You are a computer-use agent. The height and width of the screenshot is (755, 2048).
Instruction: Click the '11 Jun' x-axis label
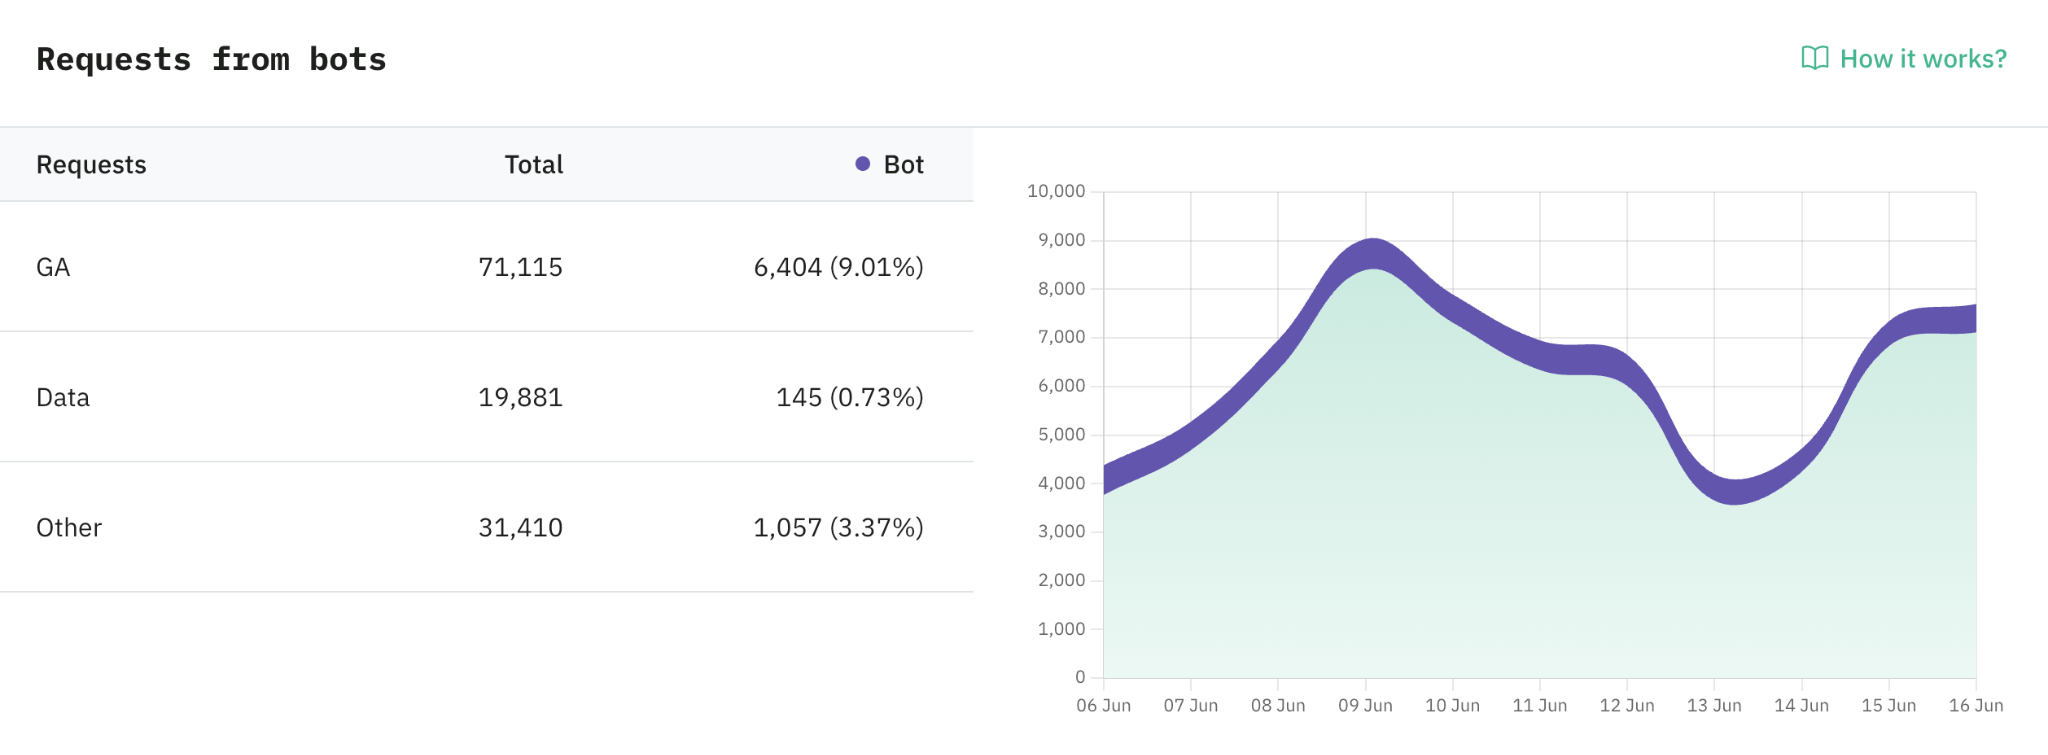point(1540,705)
